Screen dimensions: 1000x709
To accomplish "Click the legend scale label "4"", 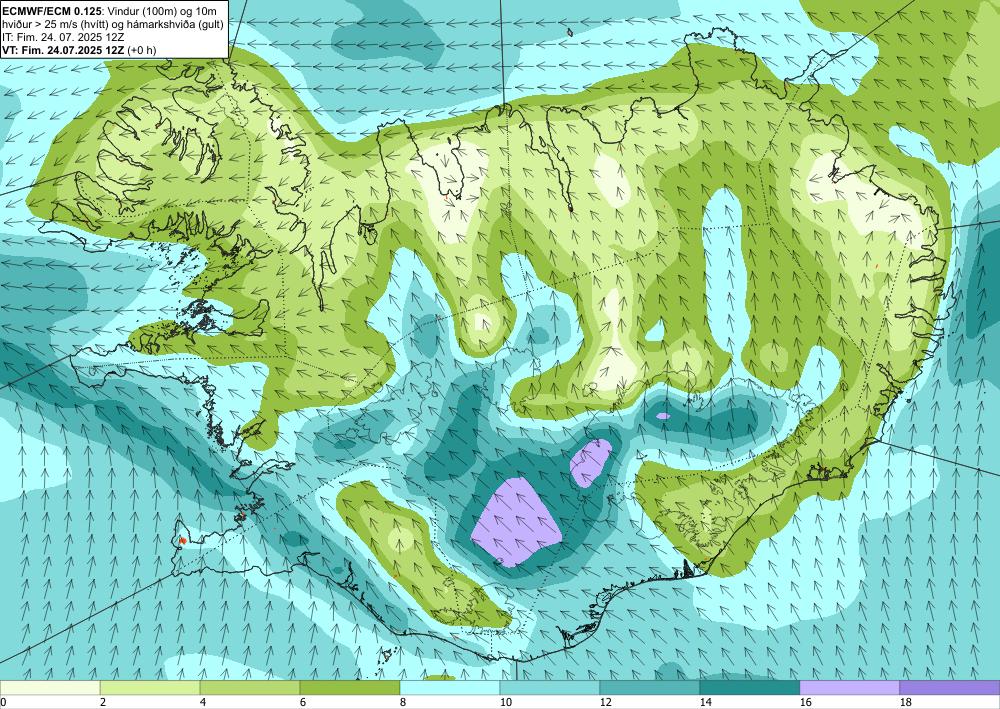I will coord(203,702).
